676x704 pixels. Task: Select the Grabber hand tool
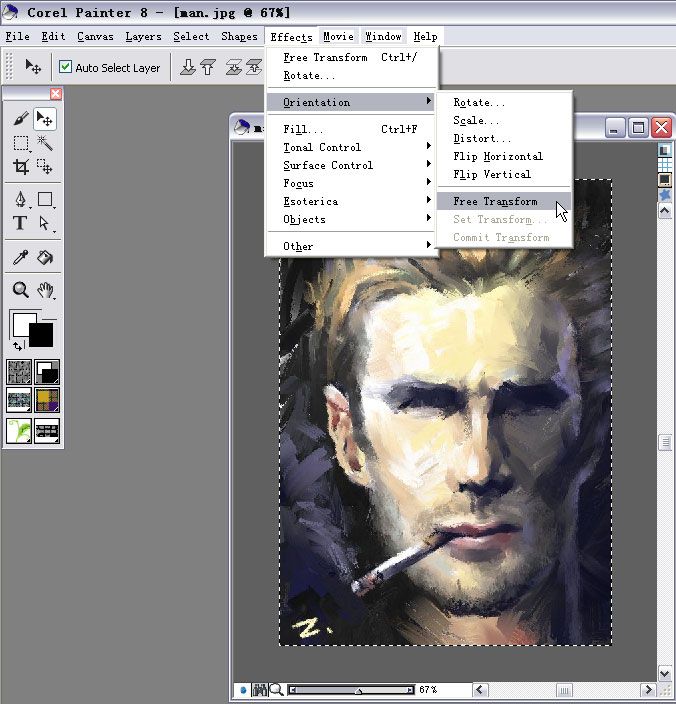(x=45, y=290)
